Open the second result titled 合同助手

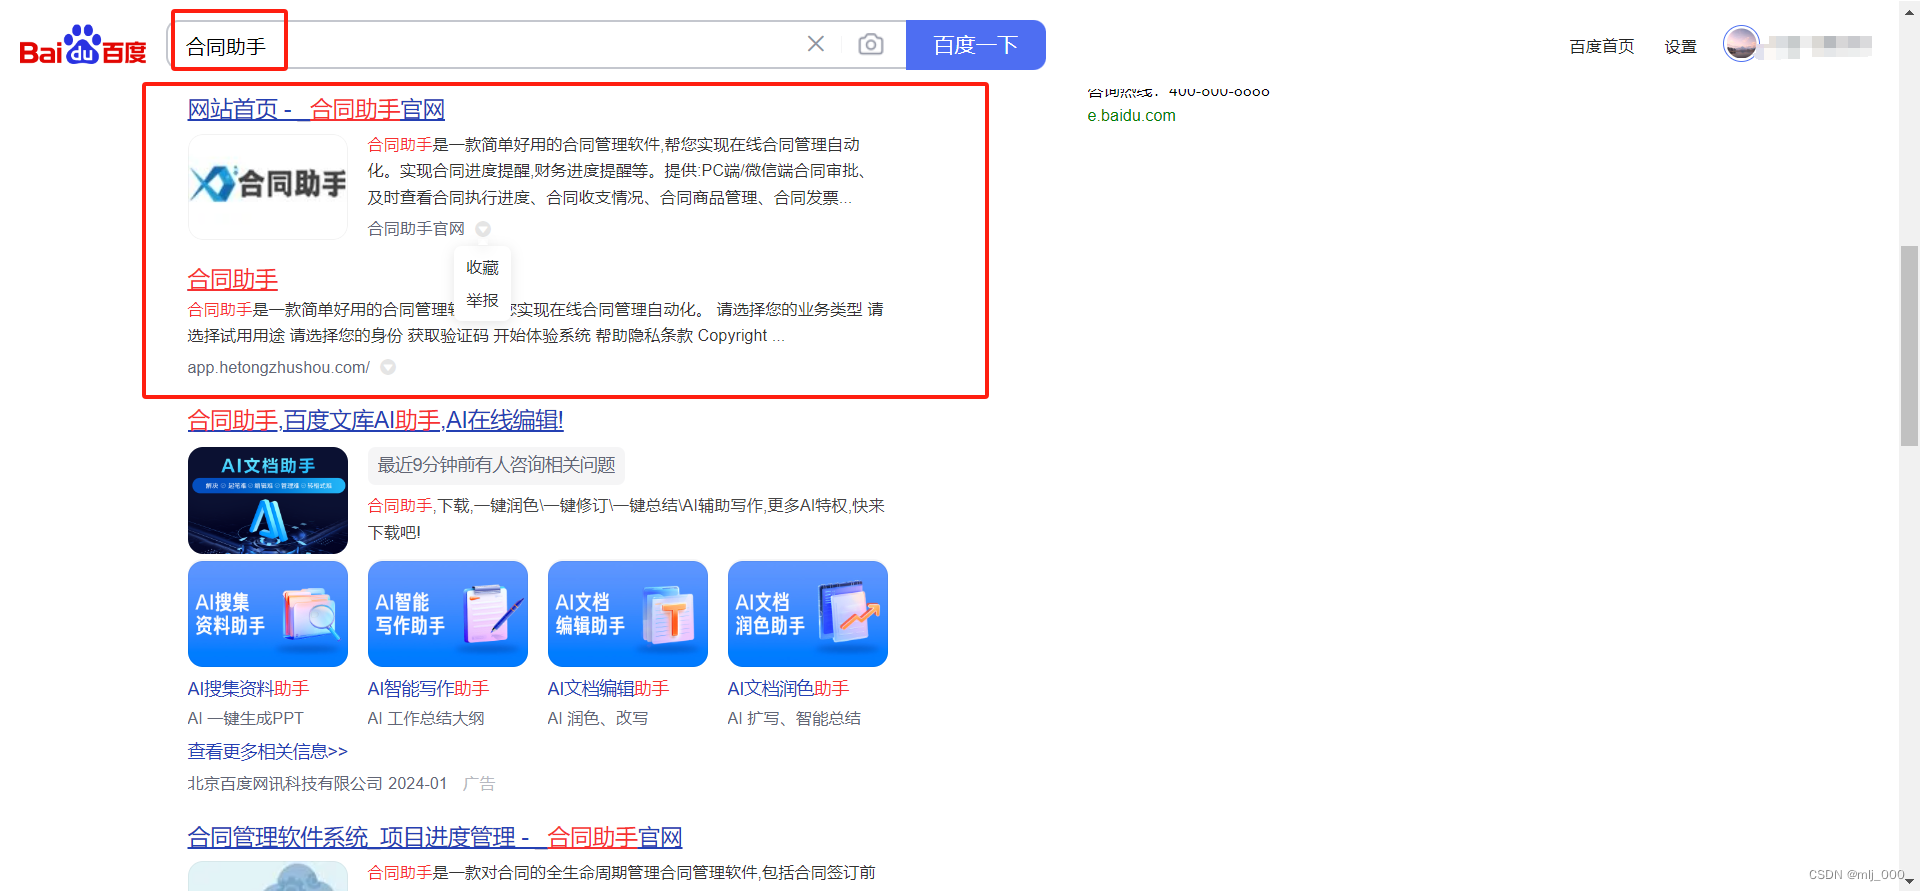point(233,279)
